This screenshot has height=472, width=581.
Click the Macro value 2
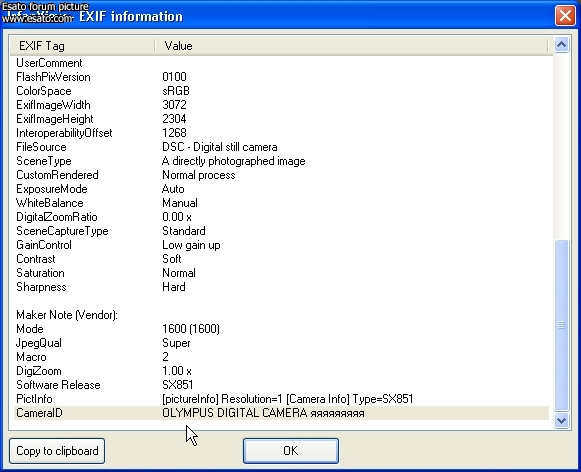pyautogui.click(x=165, y=357)
